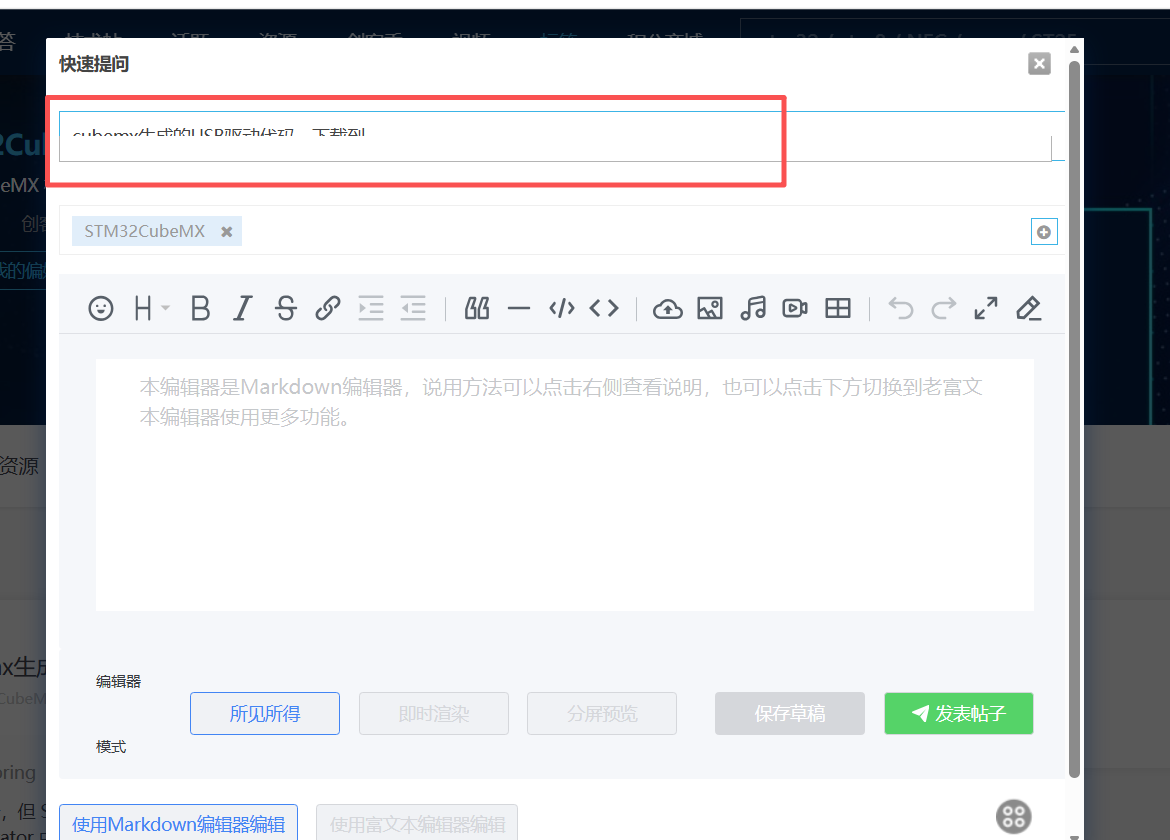Insert an image into the post
This screenshot has height=840, width=1170.
pyautogui.click(x=710, y=308)
